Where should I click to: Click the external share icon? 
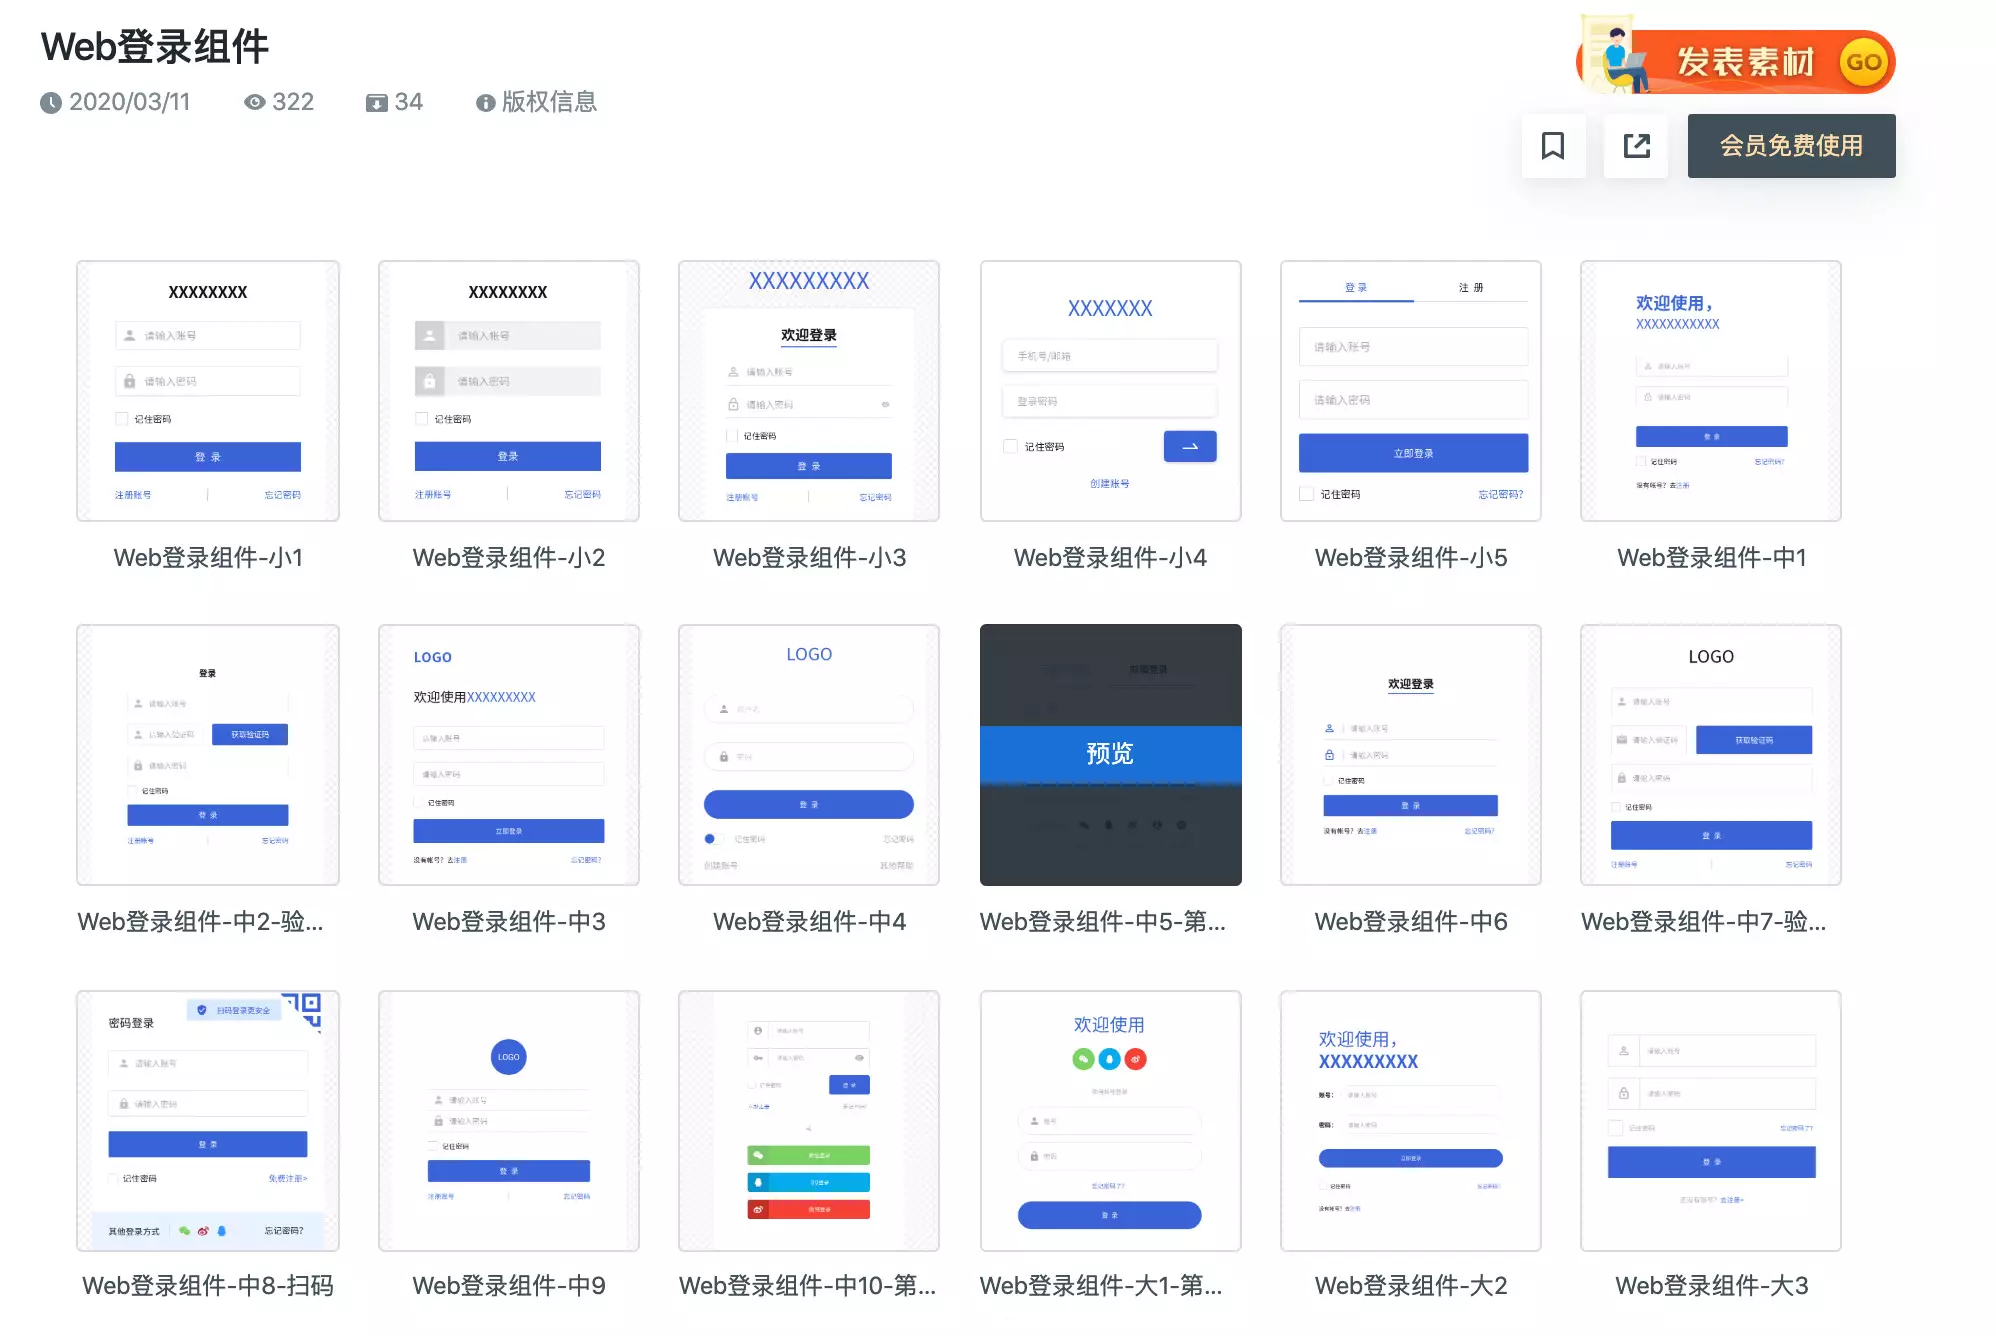[1636, 146]
